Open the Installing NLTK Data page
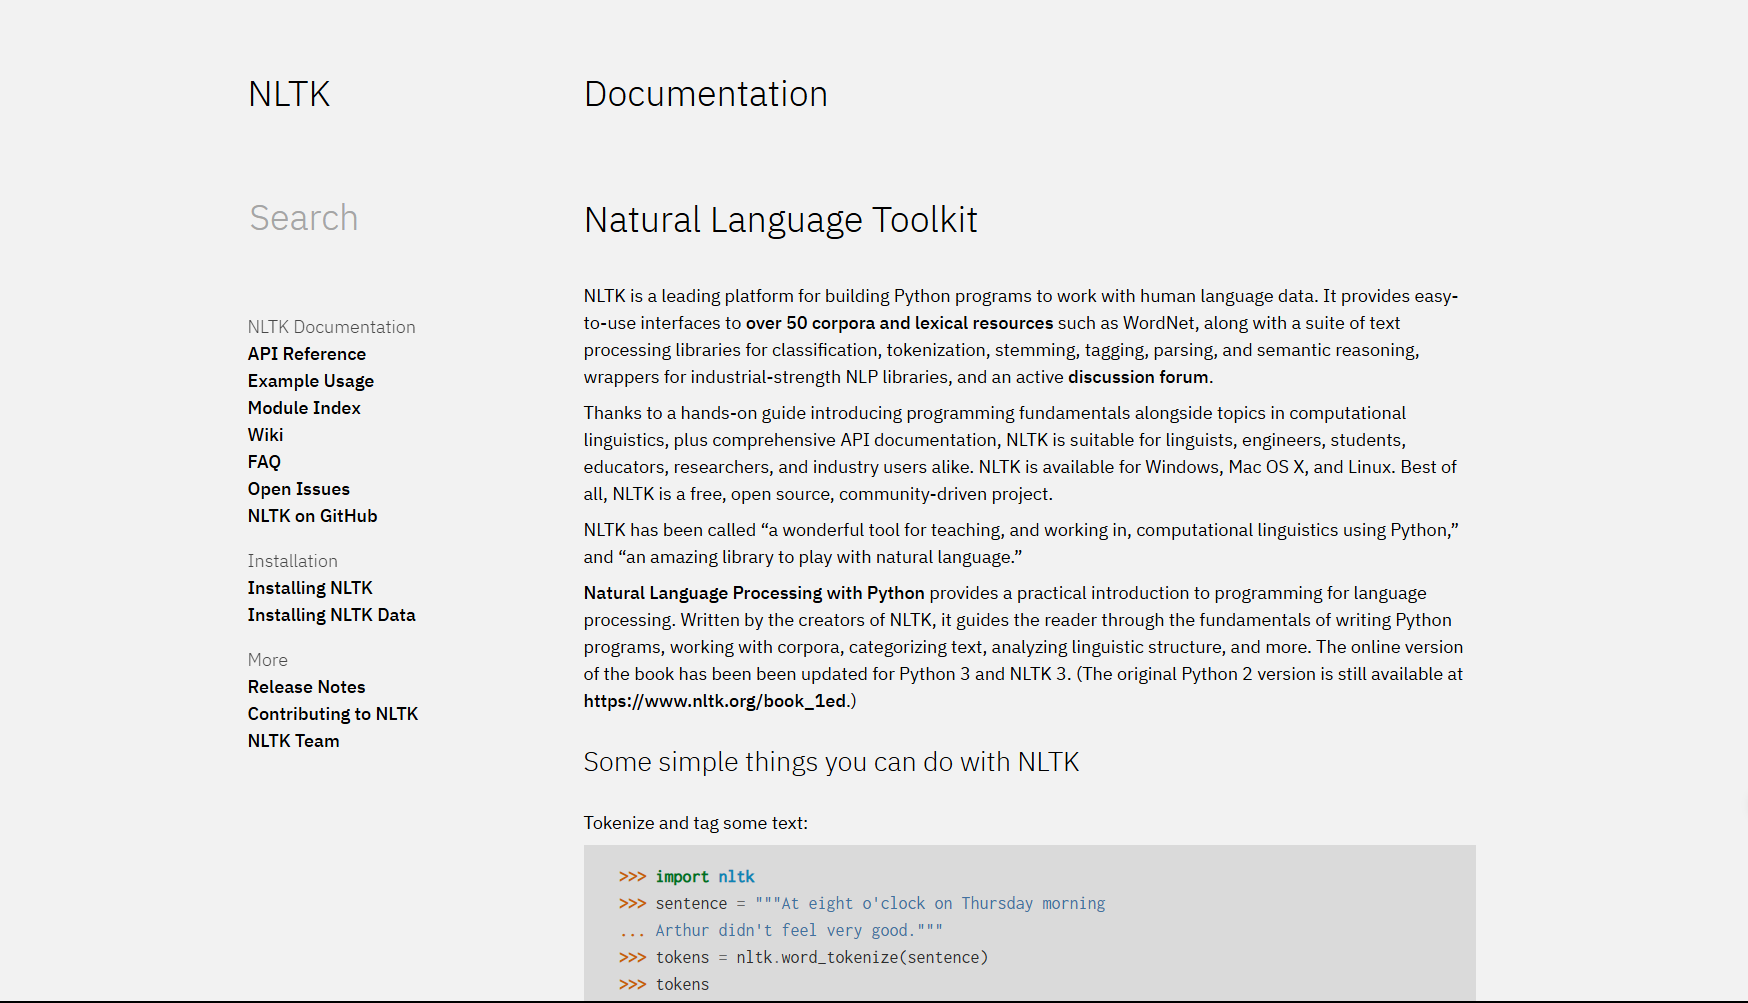Image resolution: width=1748 pixels, height=1003 pixels. [332, 615]
